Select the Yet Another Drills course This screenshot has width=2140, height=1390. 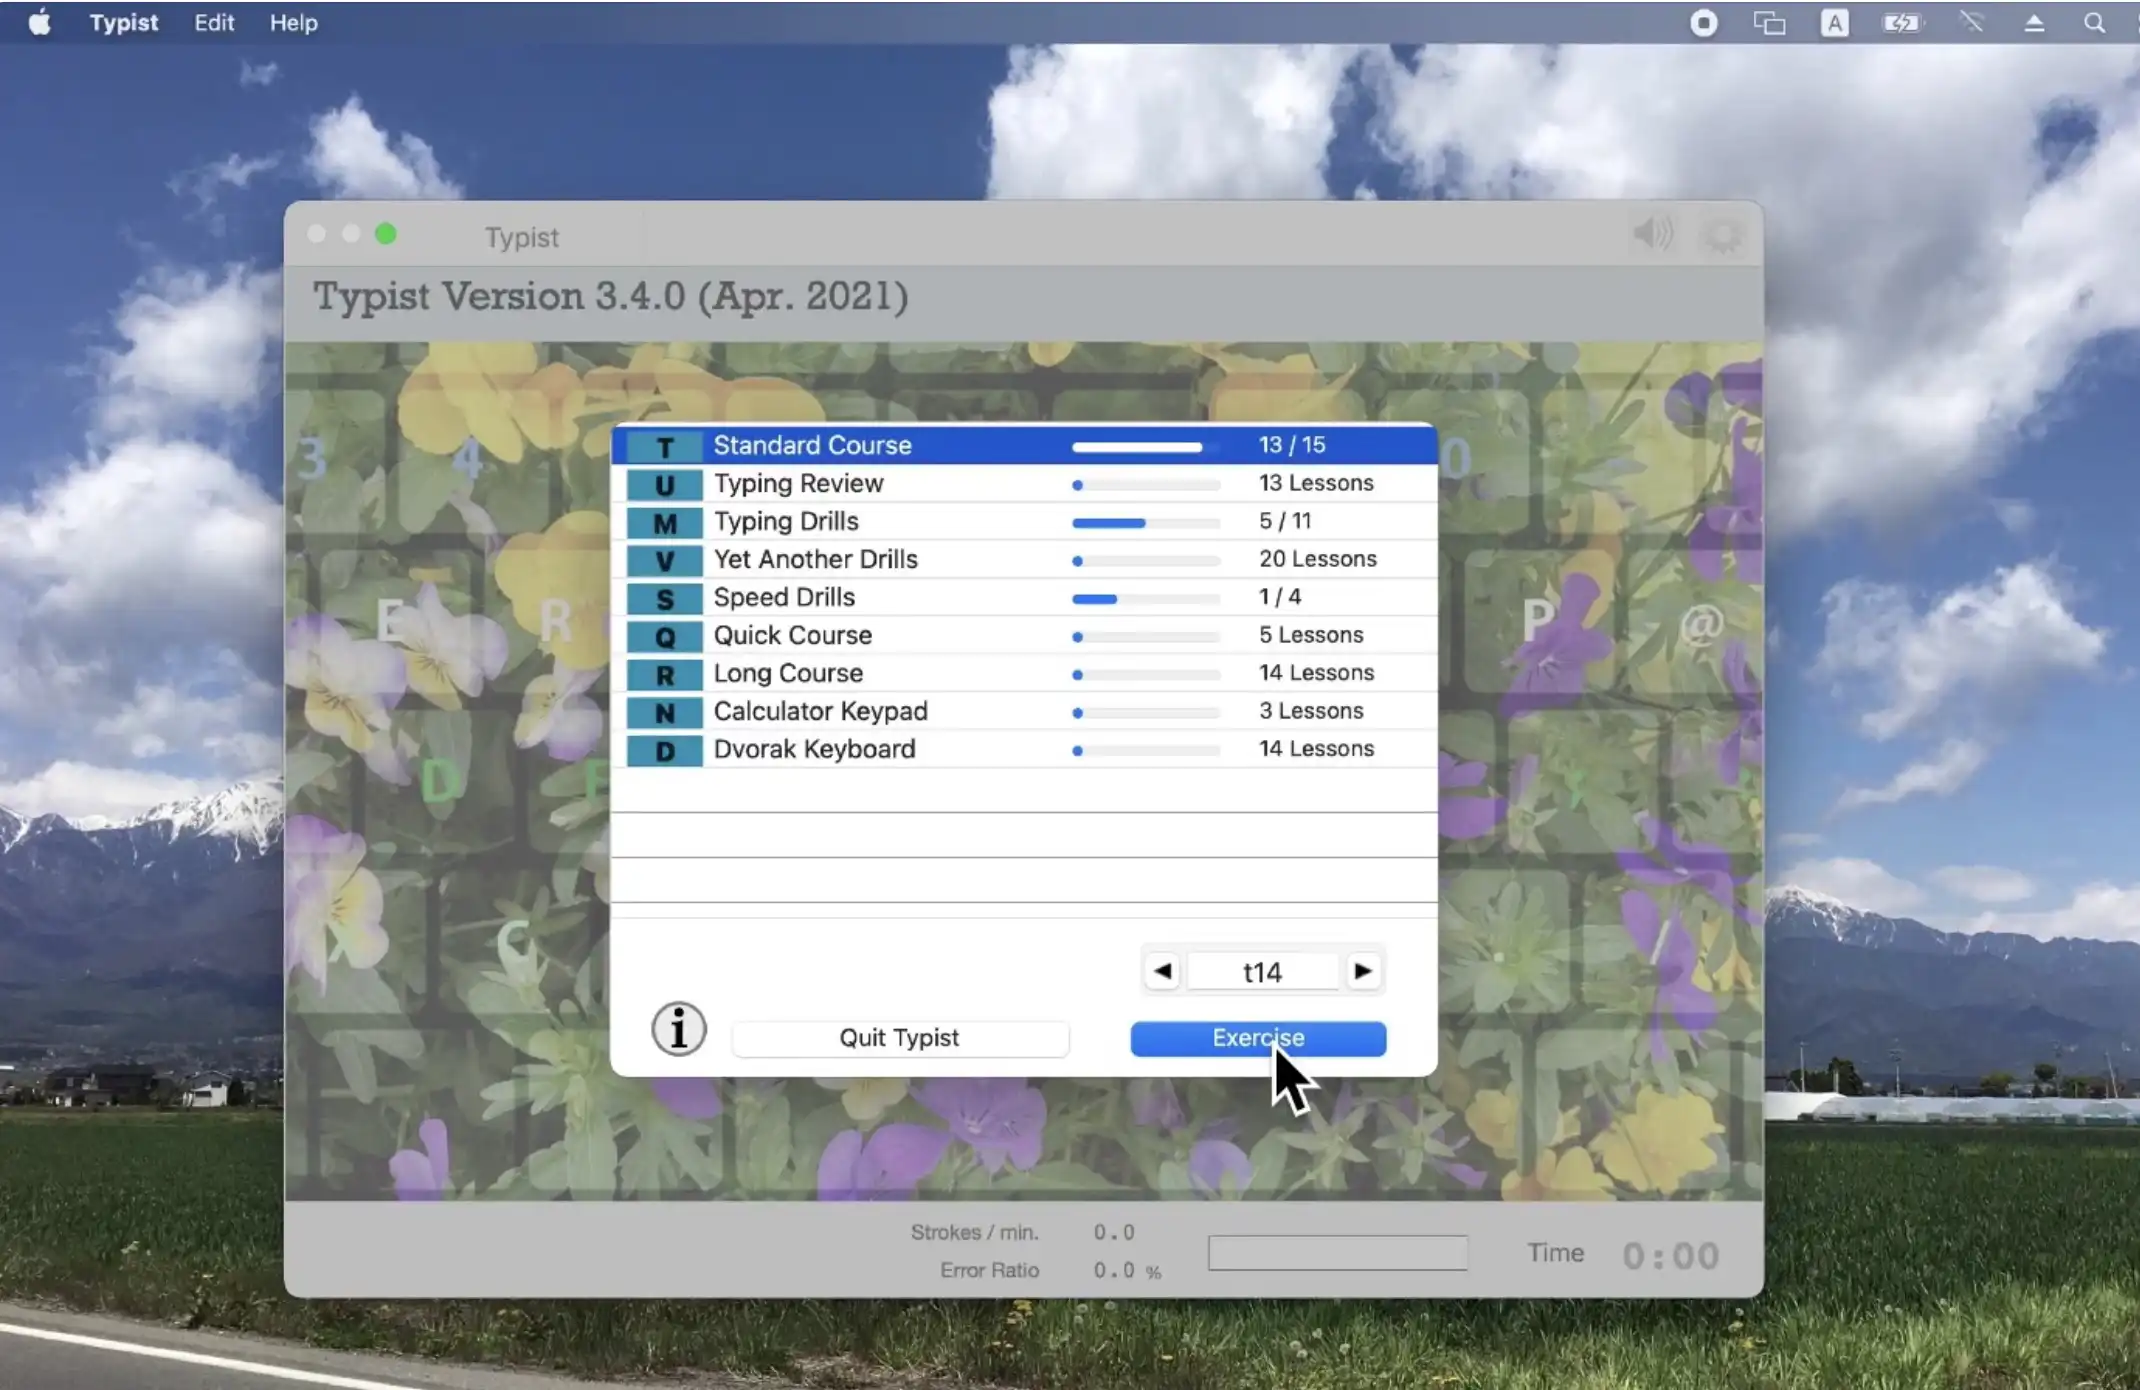pyautogui.click(x=1024, y=559)
